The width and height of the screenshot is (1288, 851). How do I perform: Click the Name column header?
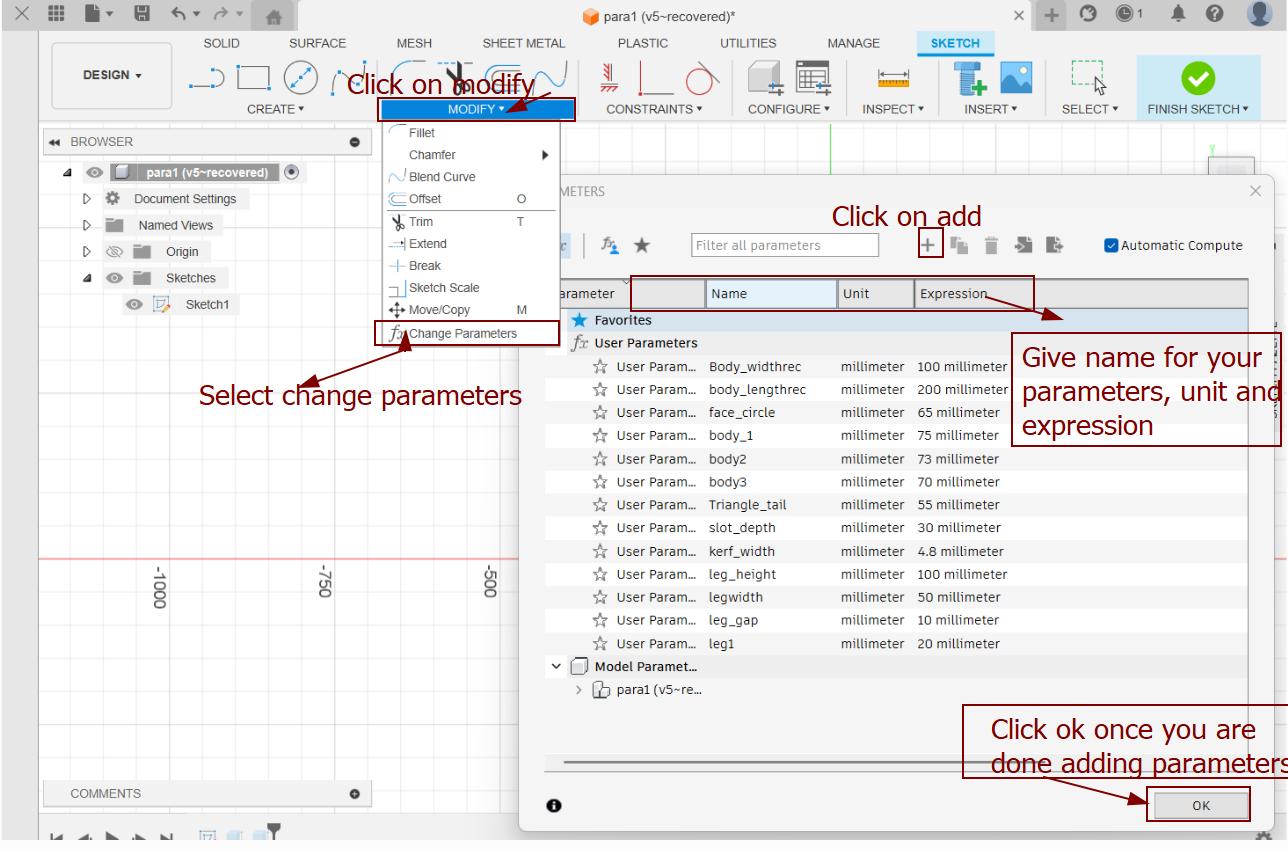[771, 294]
